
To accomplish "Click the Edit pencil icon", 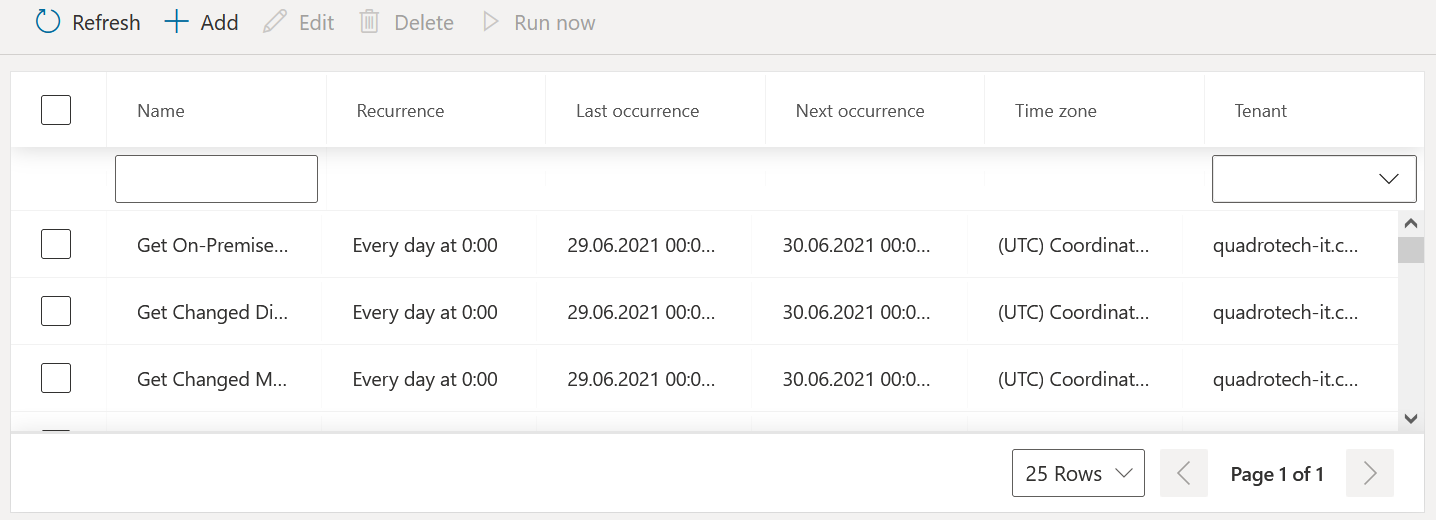I will click(274, 22).
